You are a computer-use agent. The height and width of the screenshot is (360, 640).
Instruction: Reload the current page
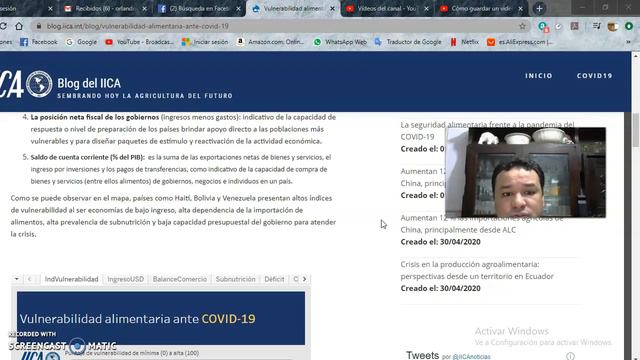3,26
